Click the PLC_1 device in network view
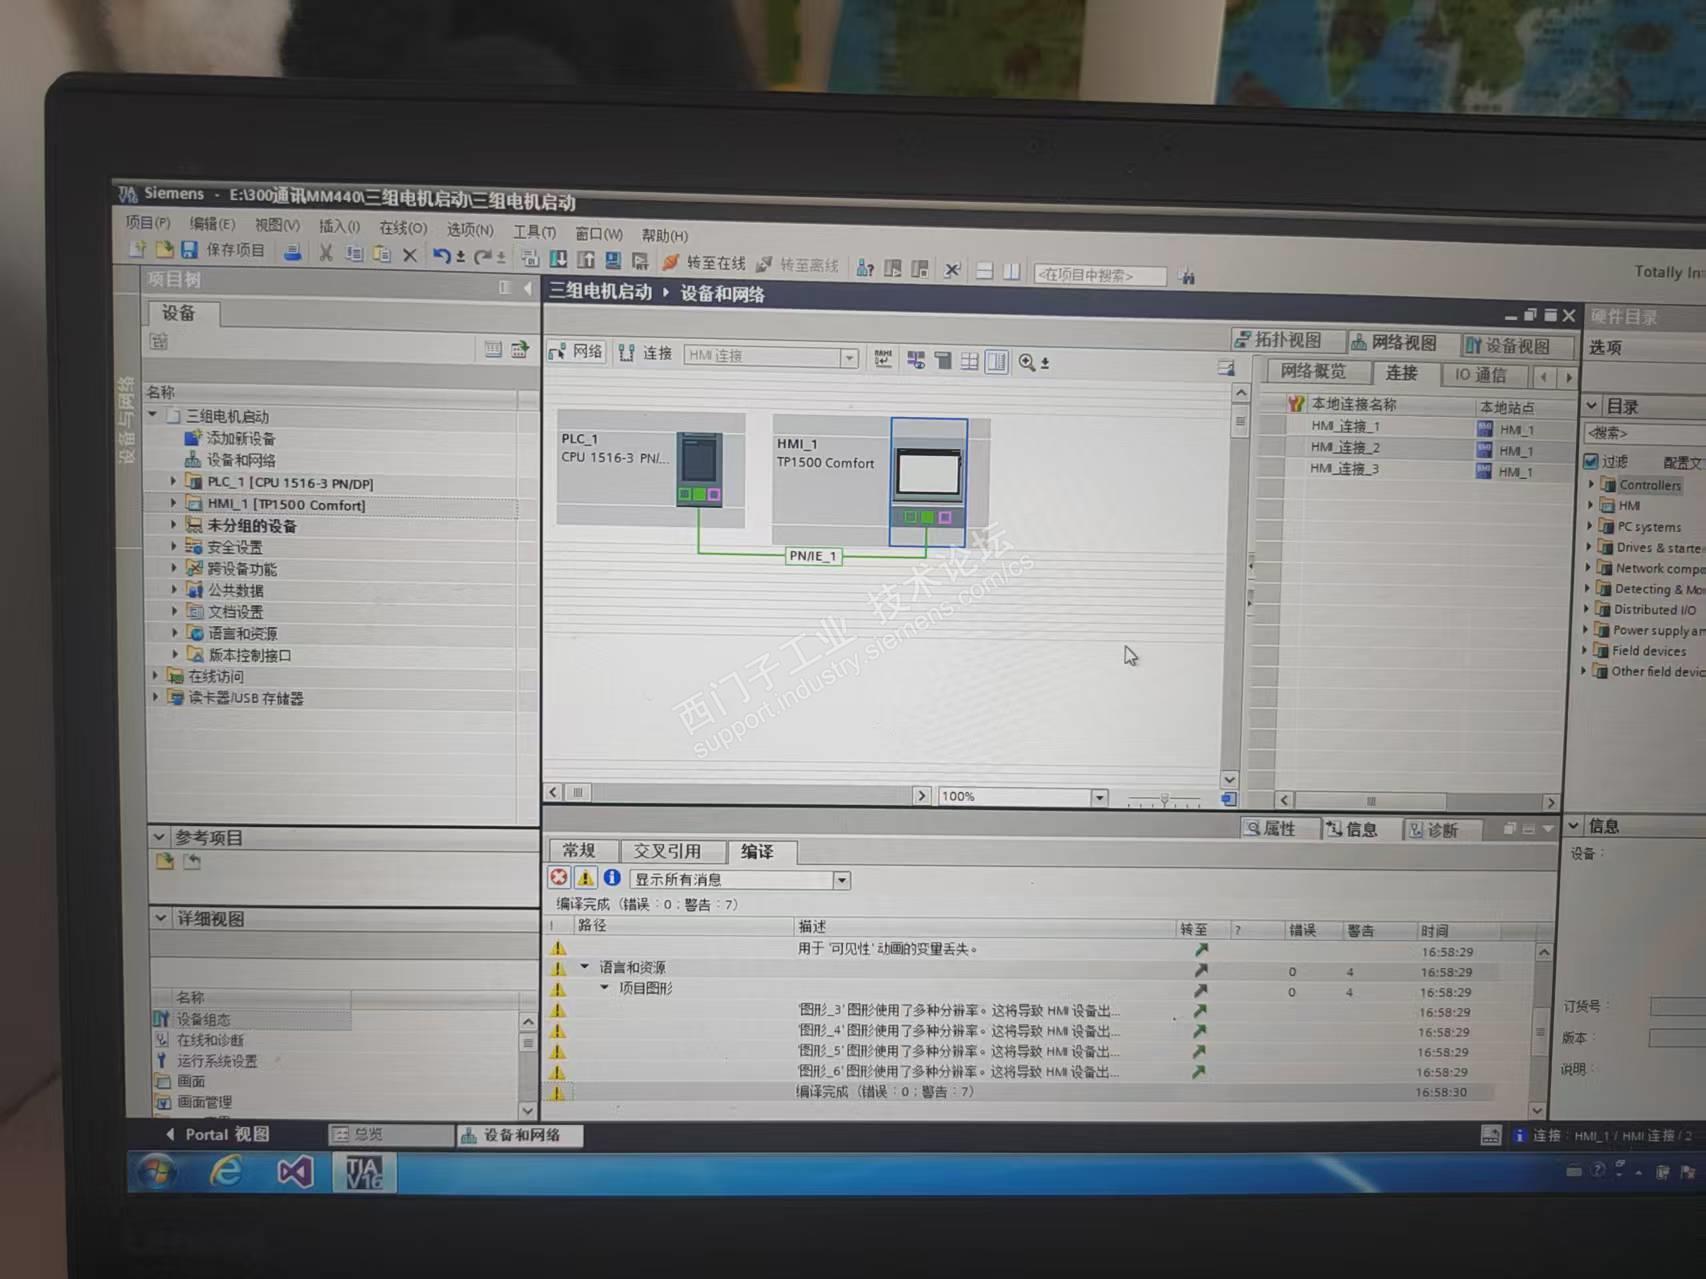 pos(699,469)
